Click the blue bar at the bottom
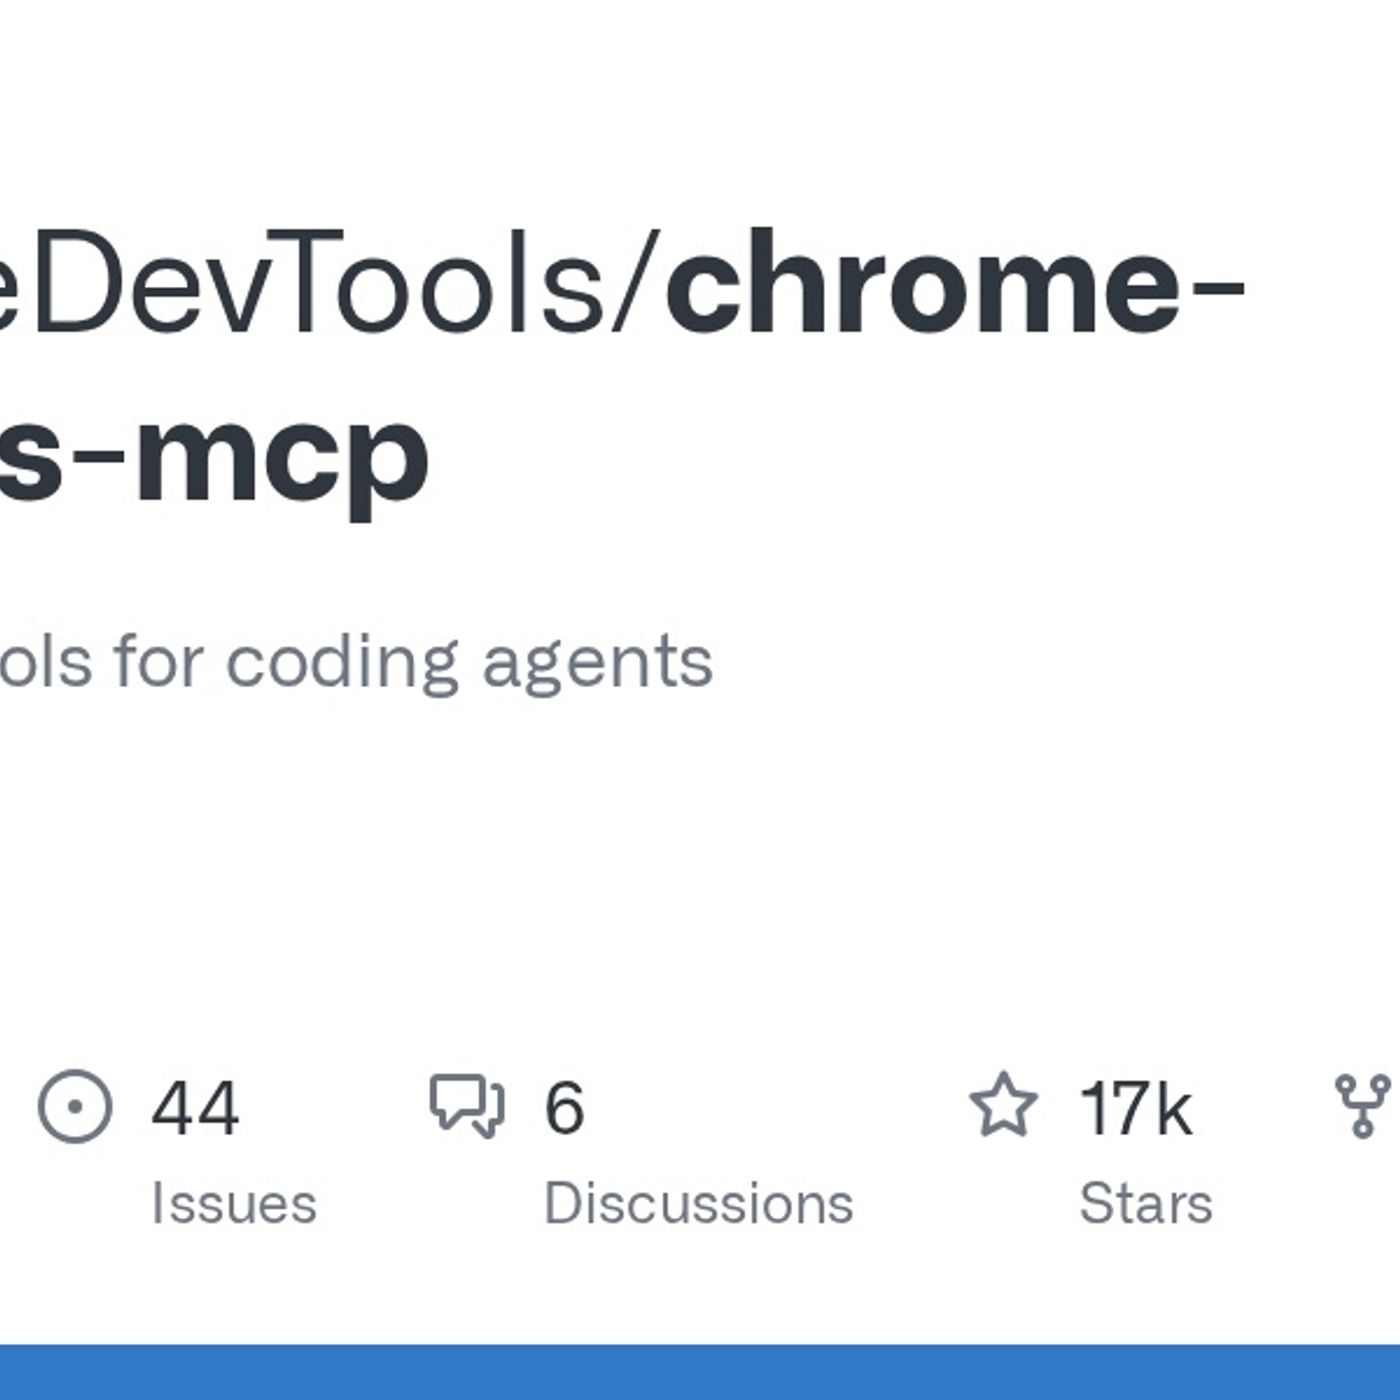The image size is (1400, 1400). tap(700, 1372)
